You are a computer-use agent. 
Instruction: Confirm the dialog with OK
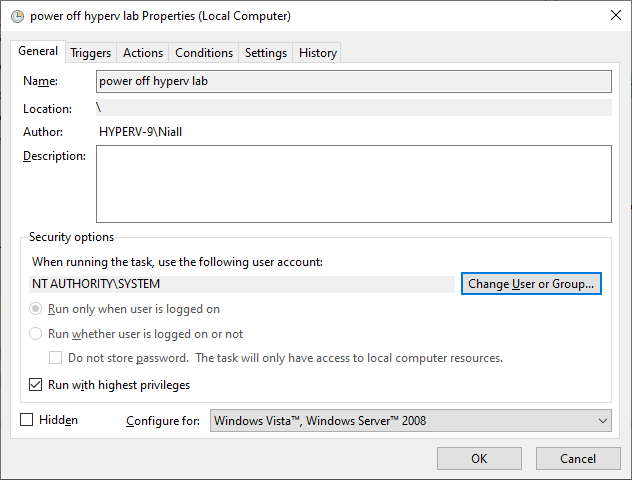click(x=479, y=459)
